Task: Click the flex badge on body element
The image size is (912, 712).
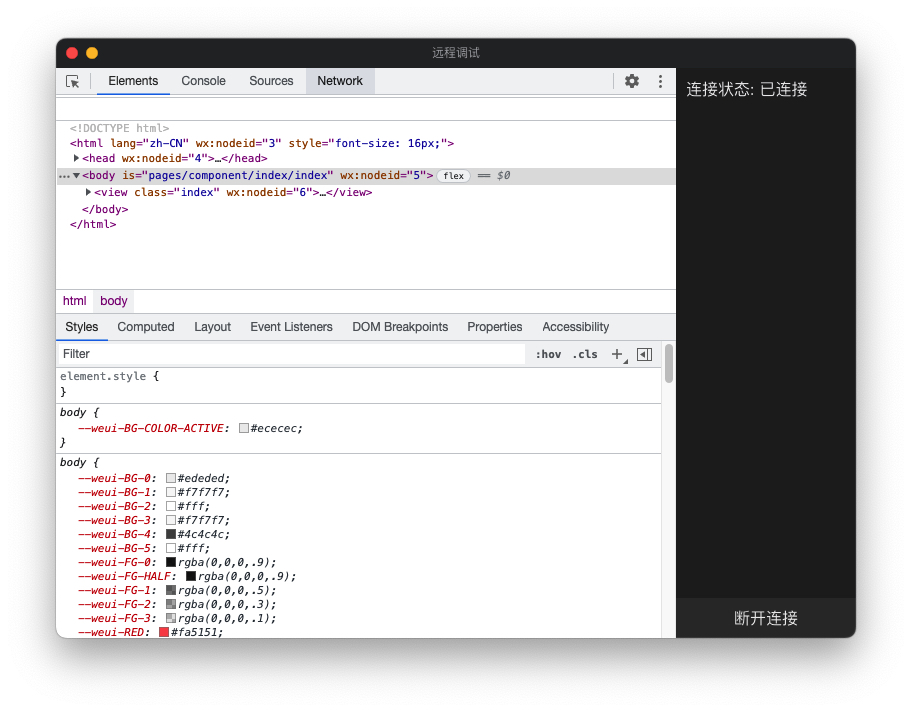Action: point(454,176)
